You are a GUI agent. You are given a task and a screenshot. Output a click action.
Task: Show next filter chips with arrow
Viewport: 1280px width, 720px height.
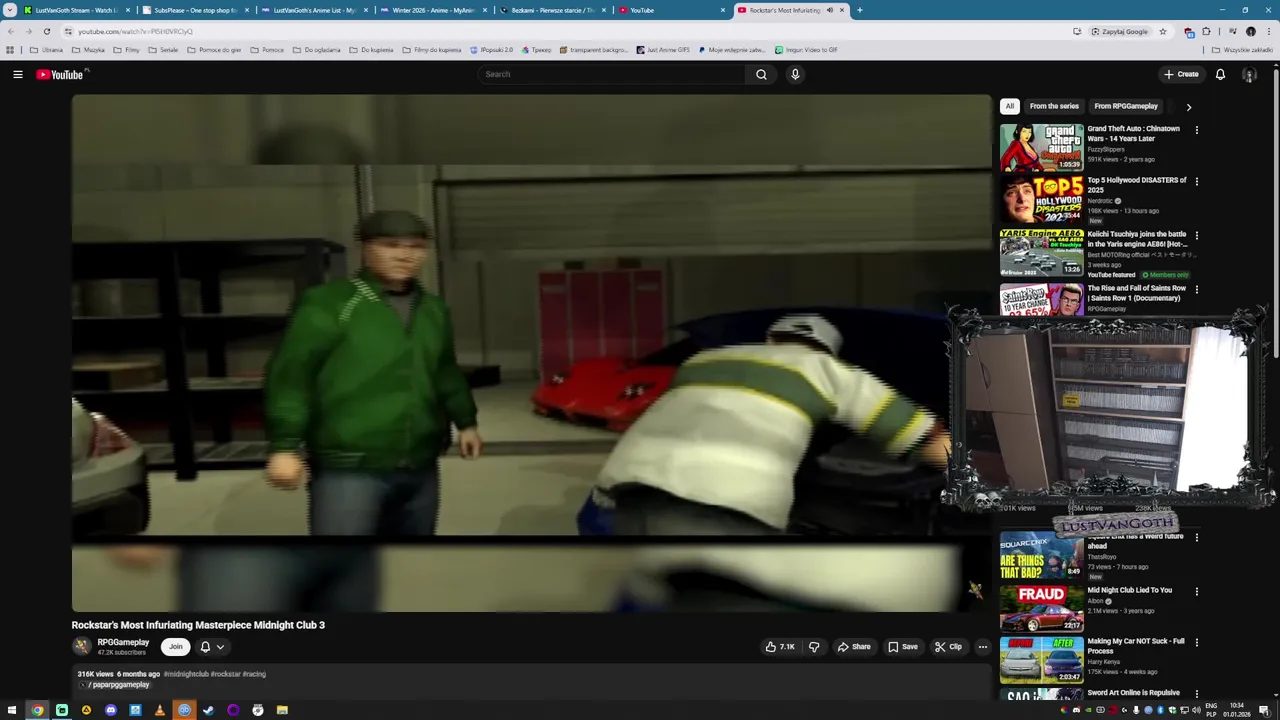pyautogui.click(x=1188, y=106)
